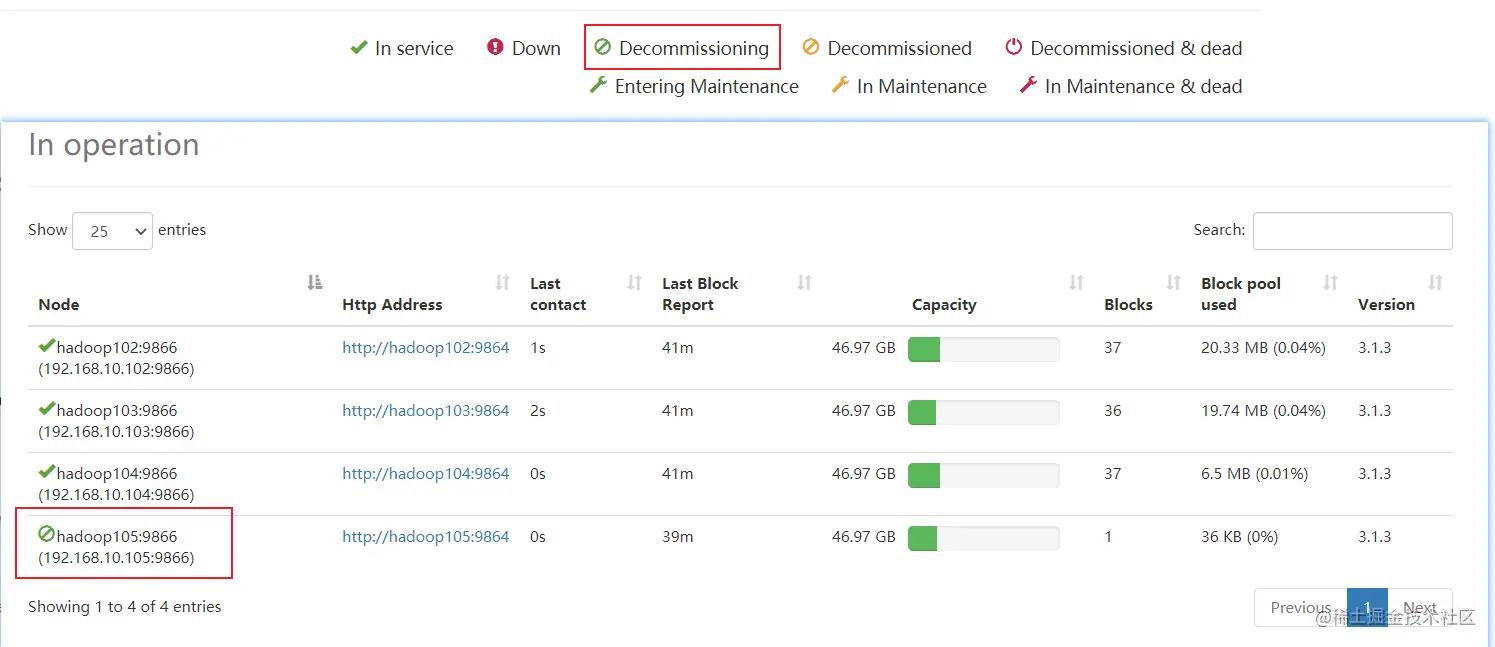Open the http://hadoop105:9864 link

pyautogui.click(x=426, y=537)
